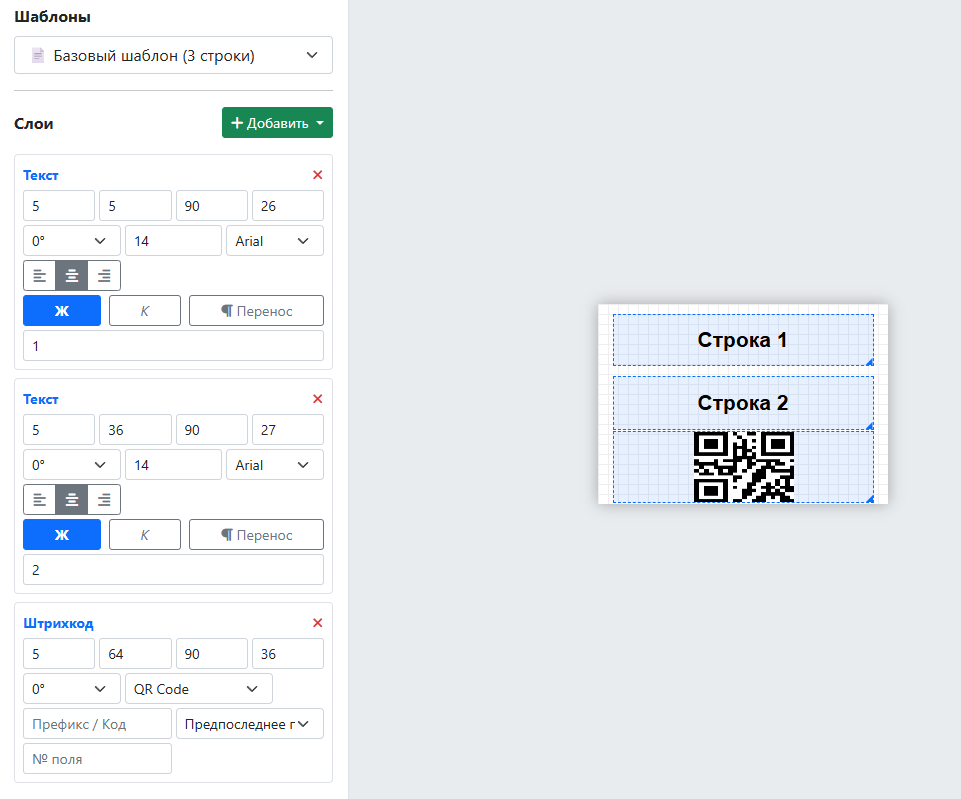Align first text layer right
This screenshot has width=961, height=799.
104,275
